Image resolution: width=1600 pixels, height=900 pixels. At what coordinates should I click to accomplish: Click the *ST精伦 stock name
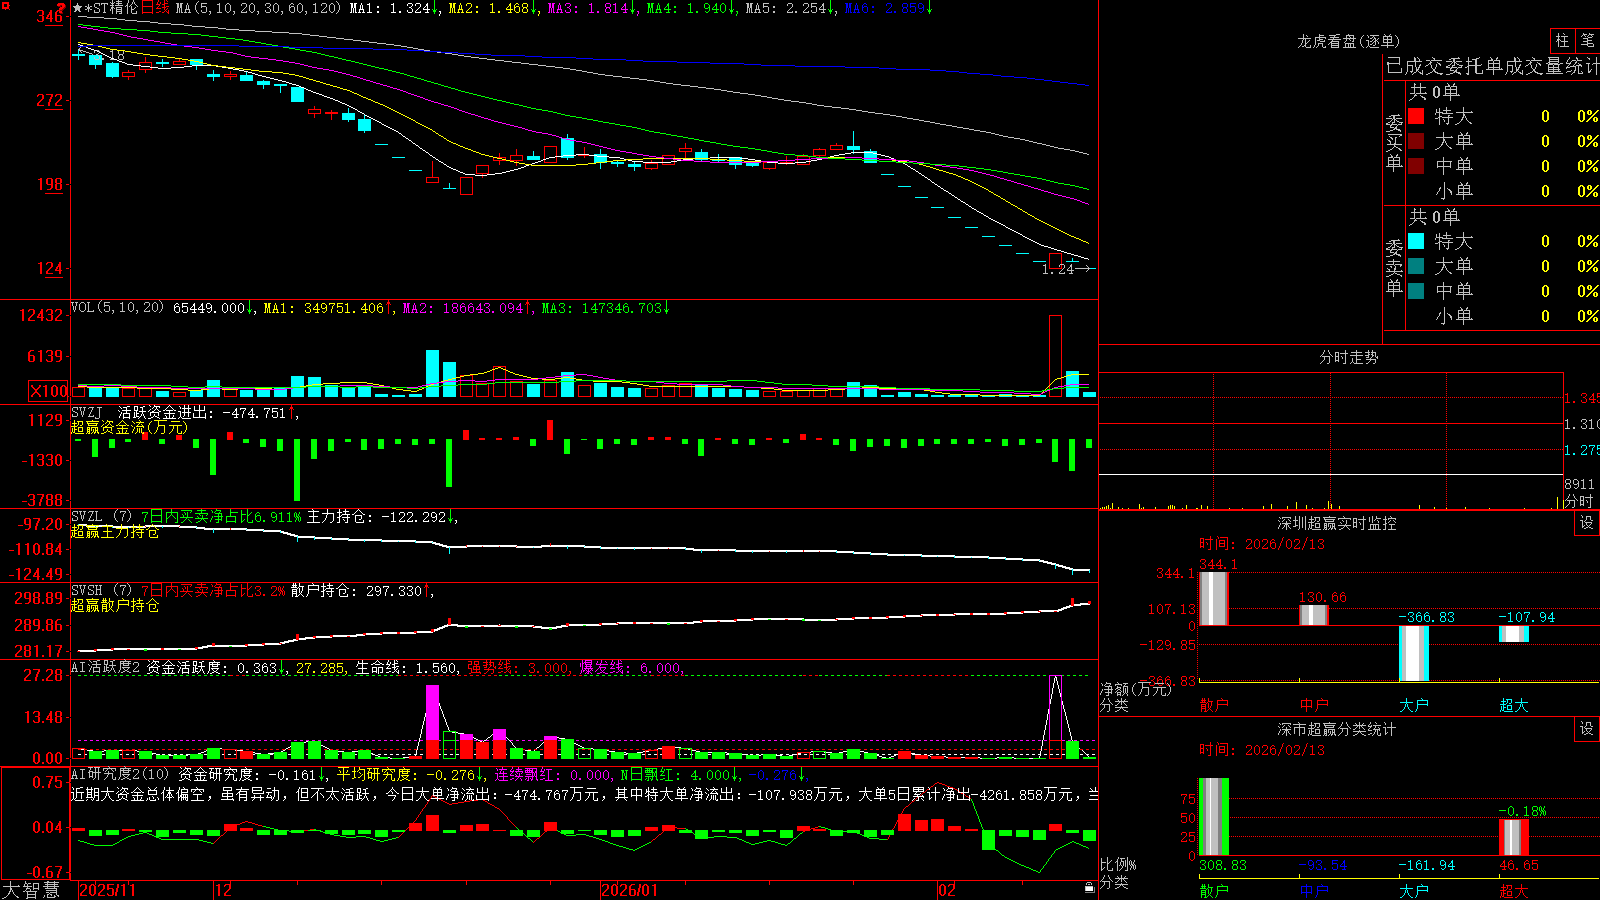pos(111,8)
